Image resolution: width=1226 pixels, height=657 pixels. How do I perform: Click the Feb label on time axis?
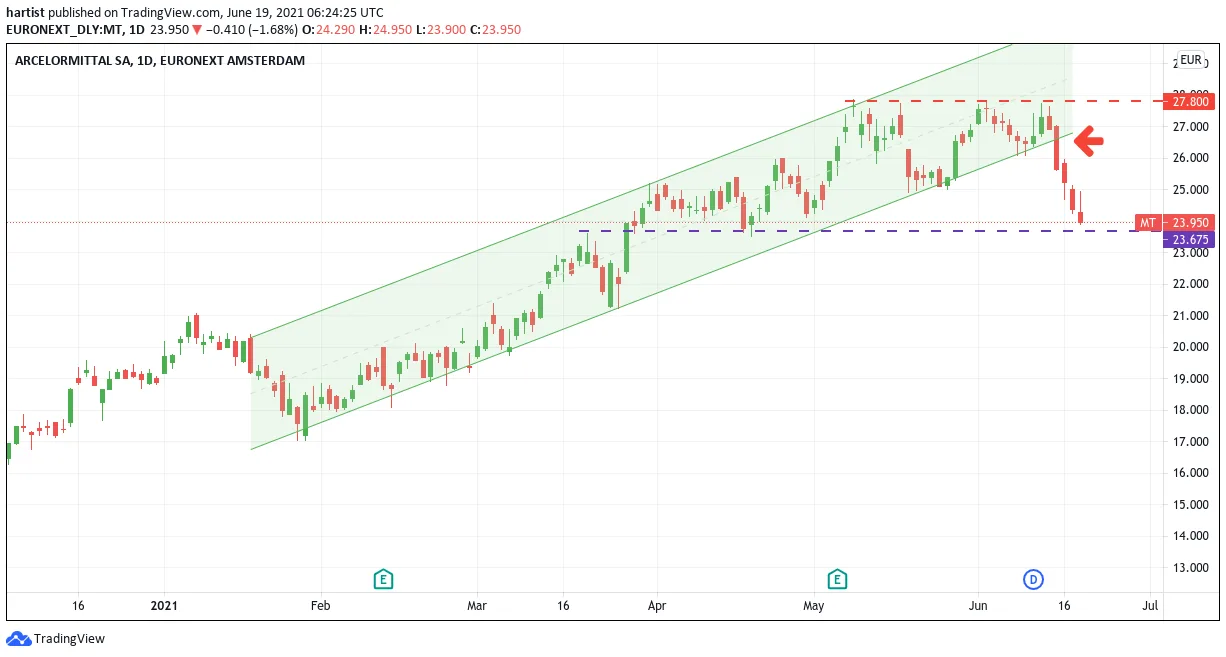click(320, 606)
